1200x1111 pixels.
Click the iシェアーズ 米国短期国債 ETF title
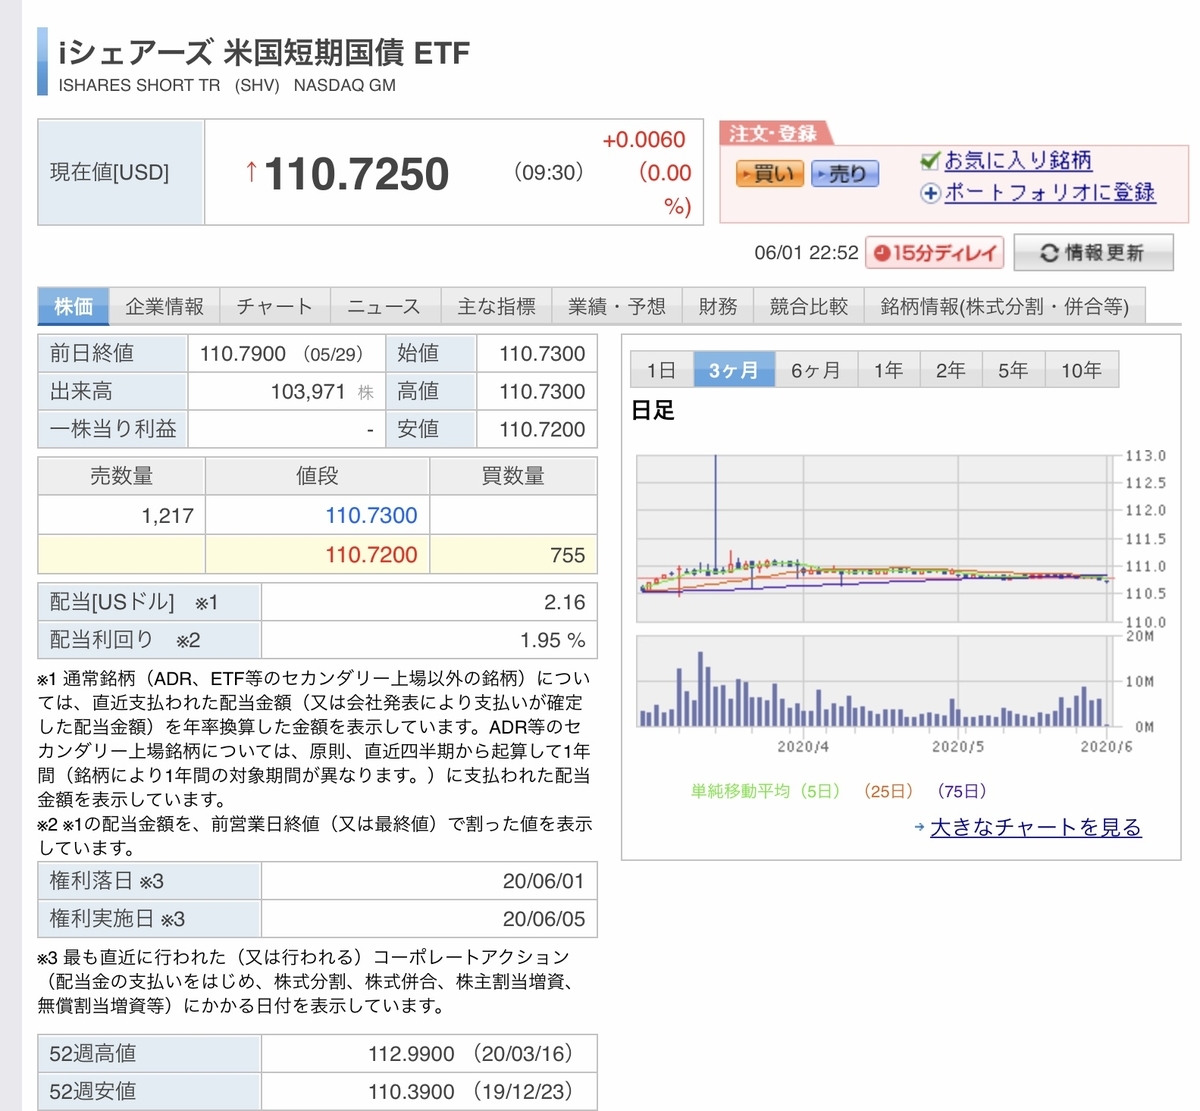(x=264, y=52)
